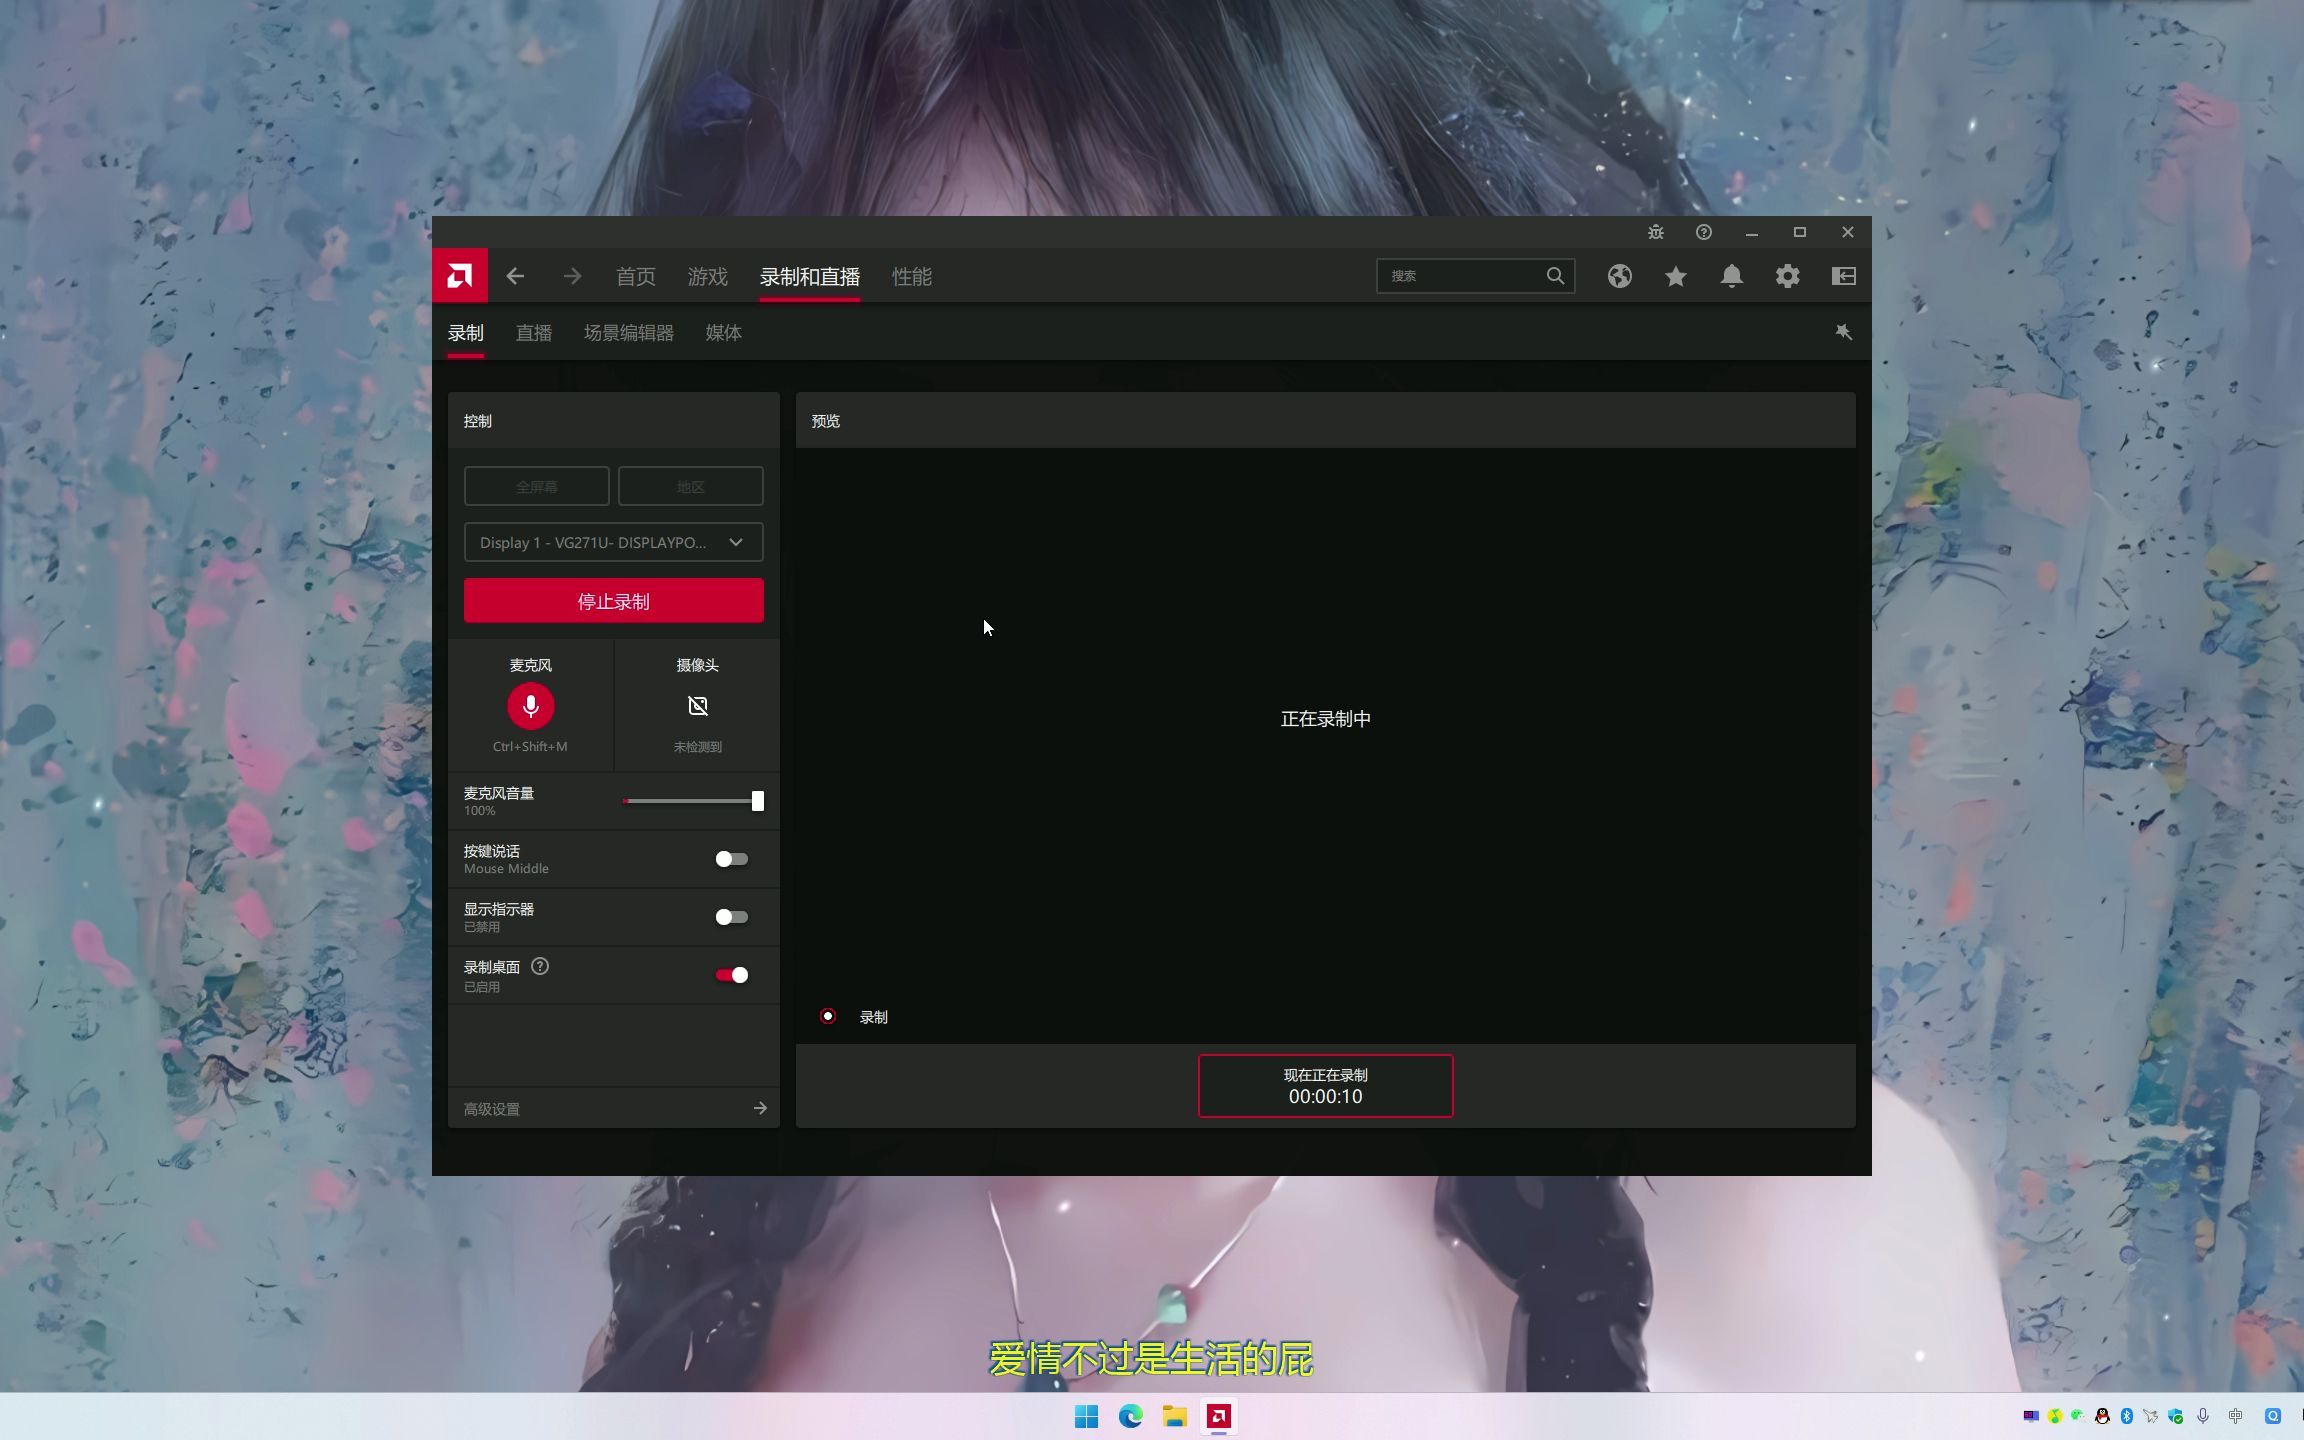Switch to the 性能 tab
Image resolution: width=2304 pixels, height=1440 pixels.
pos(911,276)
